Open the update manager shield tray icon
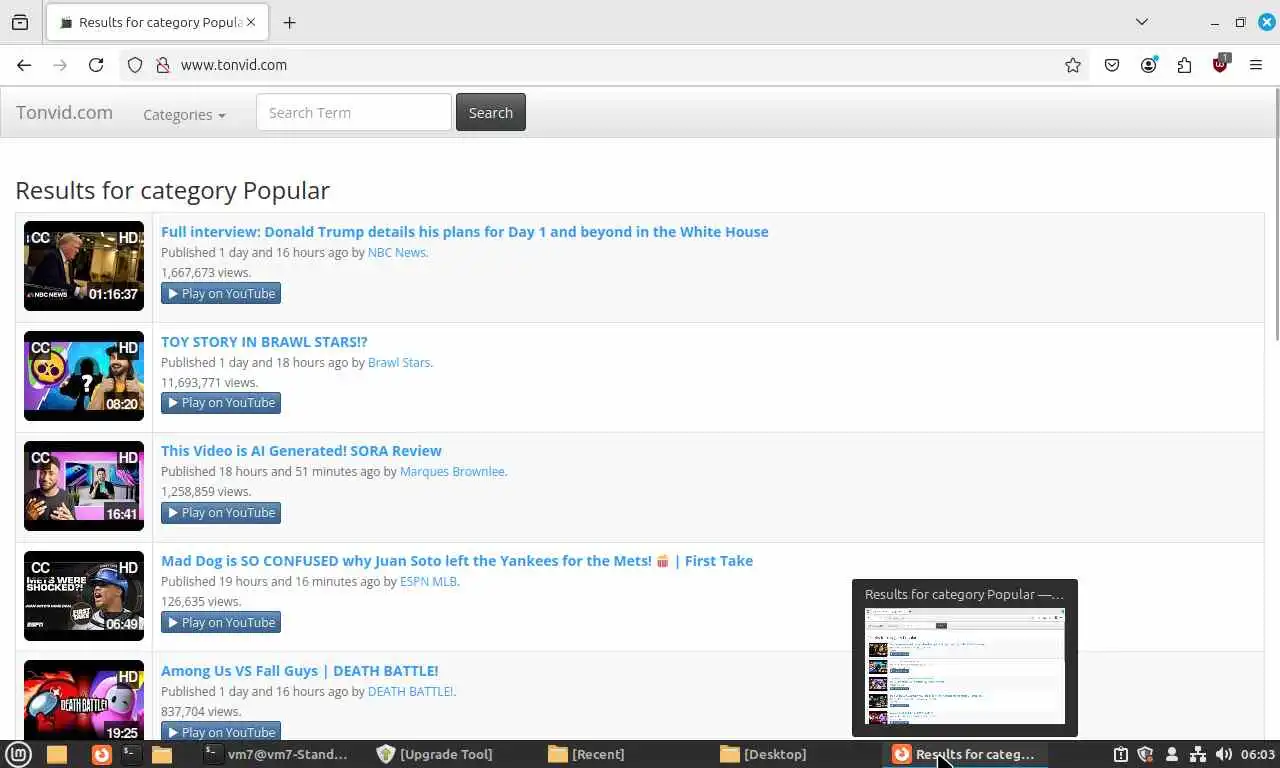 pyautogui.click(x=1146, y=754)
